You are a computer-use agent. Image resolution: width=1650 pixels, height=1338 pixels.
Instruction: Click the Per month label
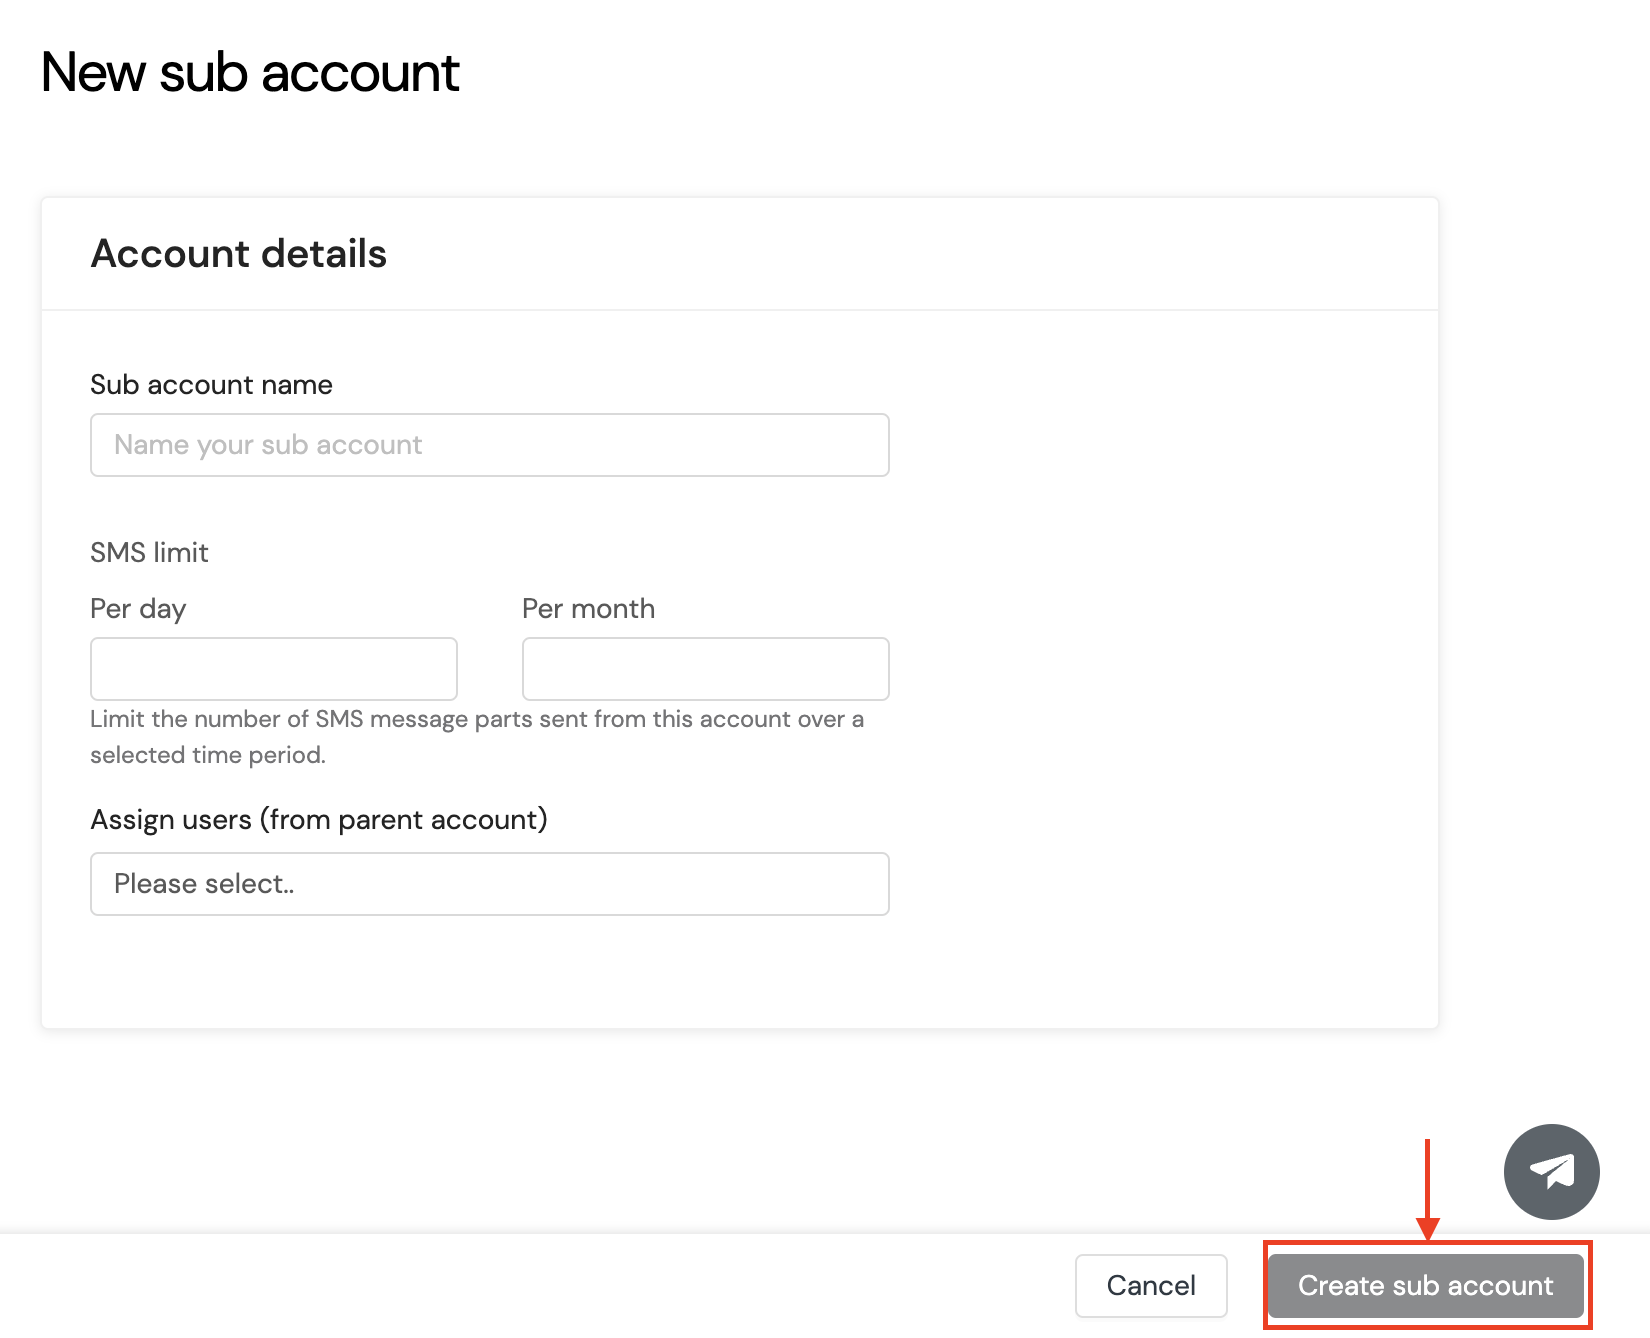[x=589, y=609]
